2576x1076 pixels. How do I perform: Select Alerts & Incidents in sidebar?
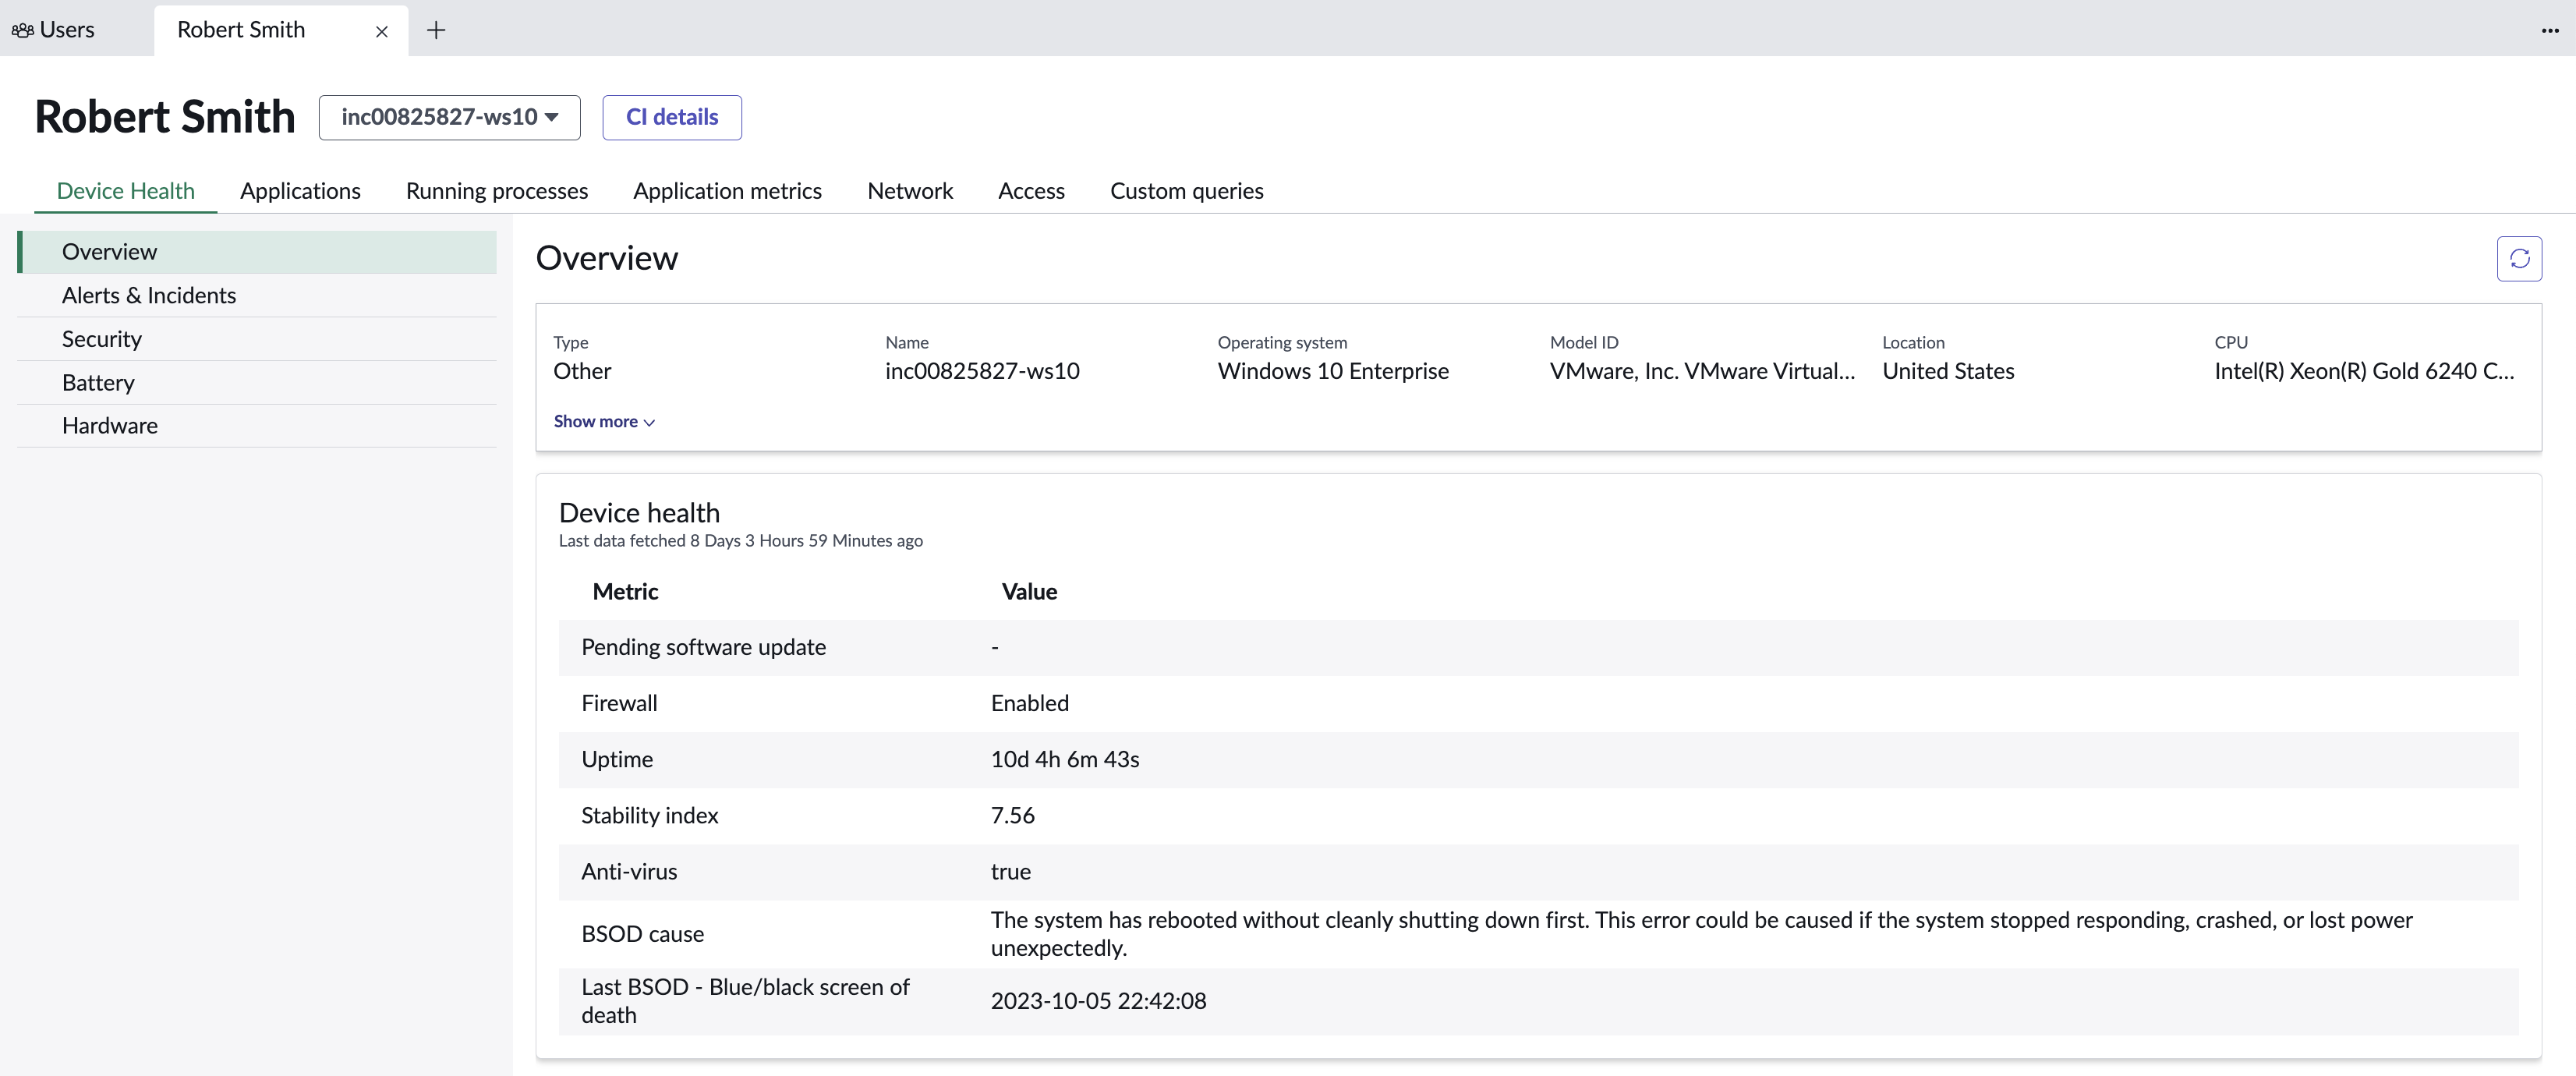coord(257,295)
